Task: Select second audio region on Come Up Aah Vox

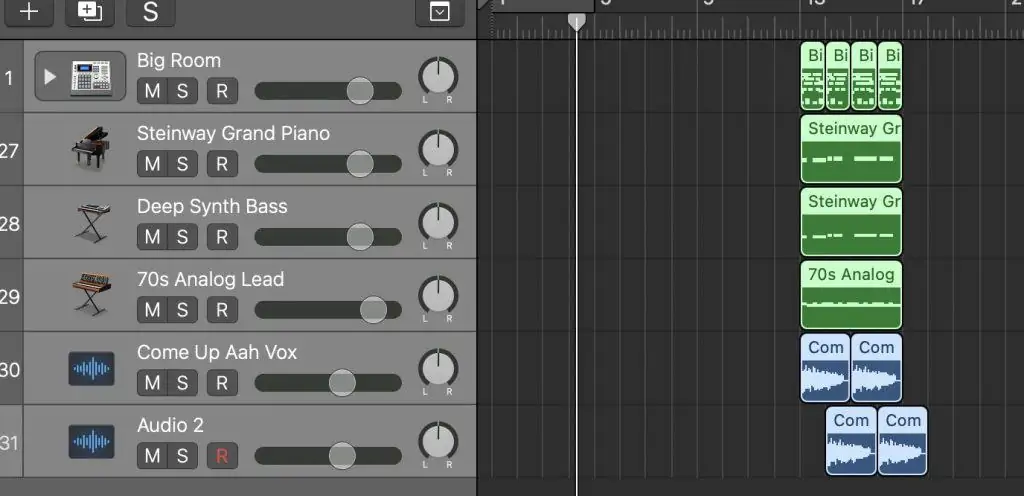Action: 877,369
